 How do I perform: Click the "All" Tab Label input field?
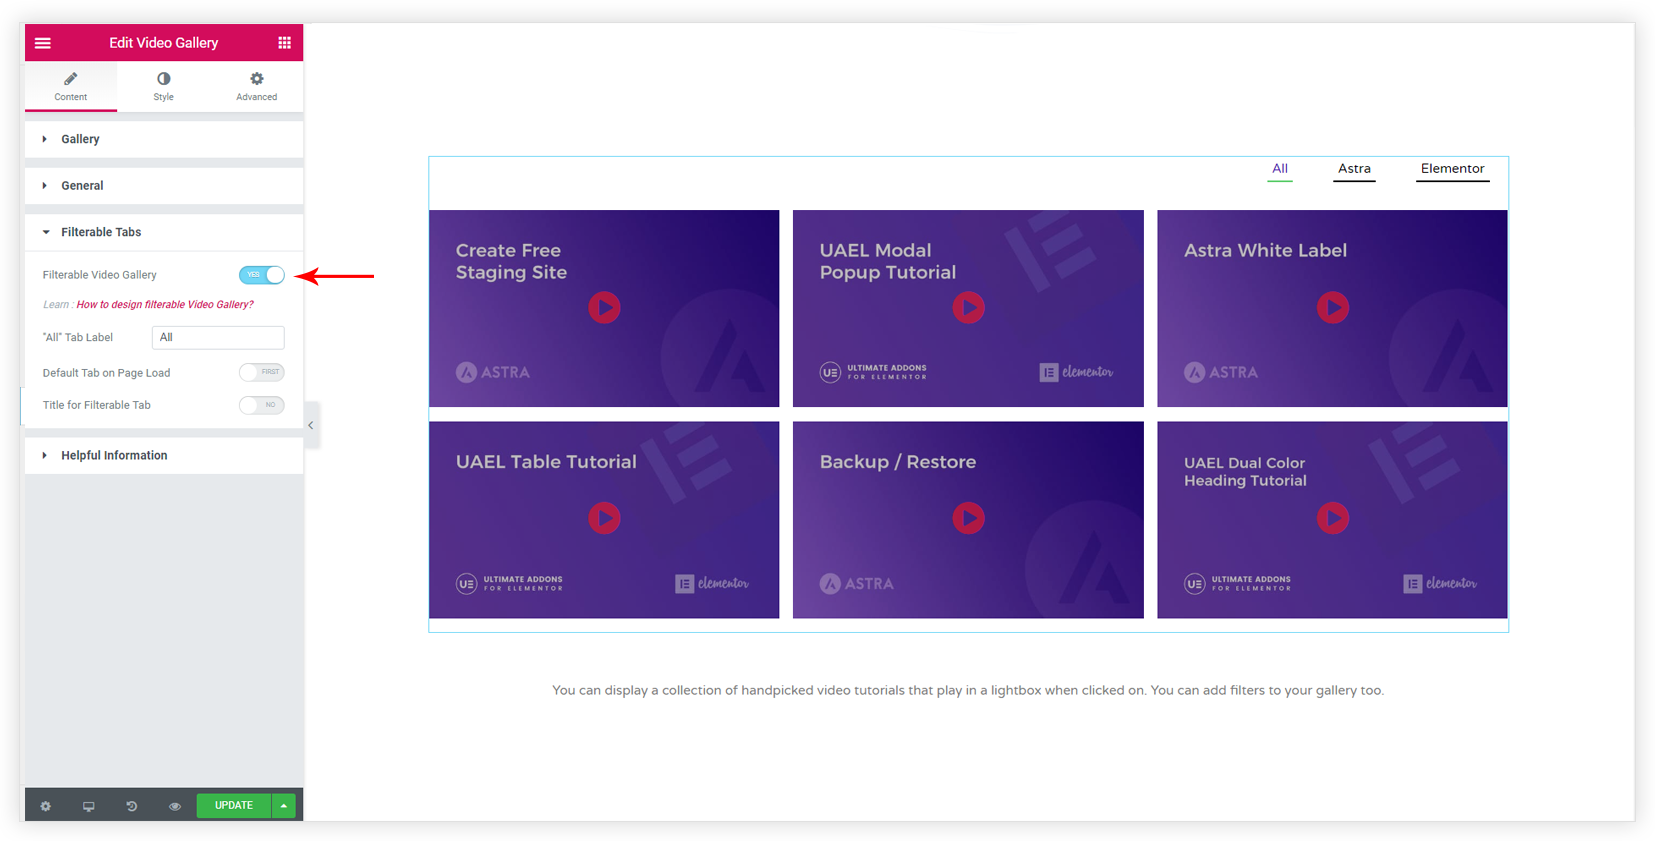tap(218, 338)
